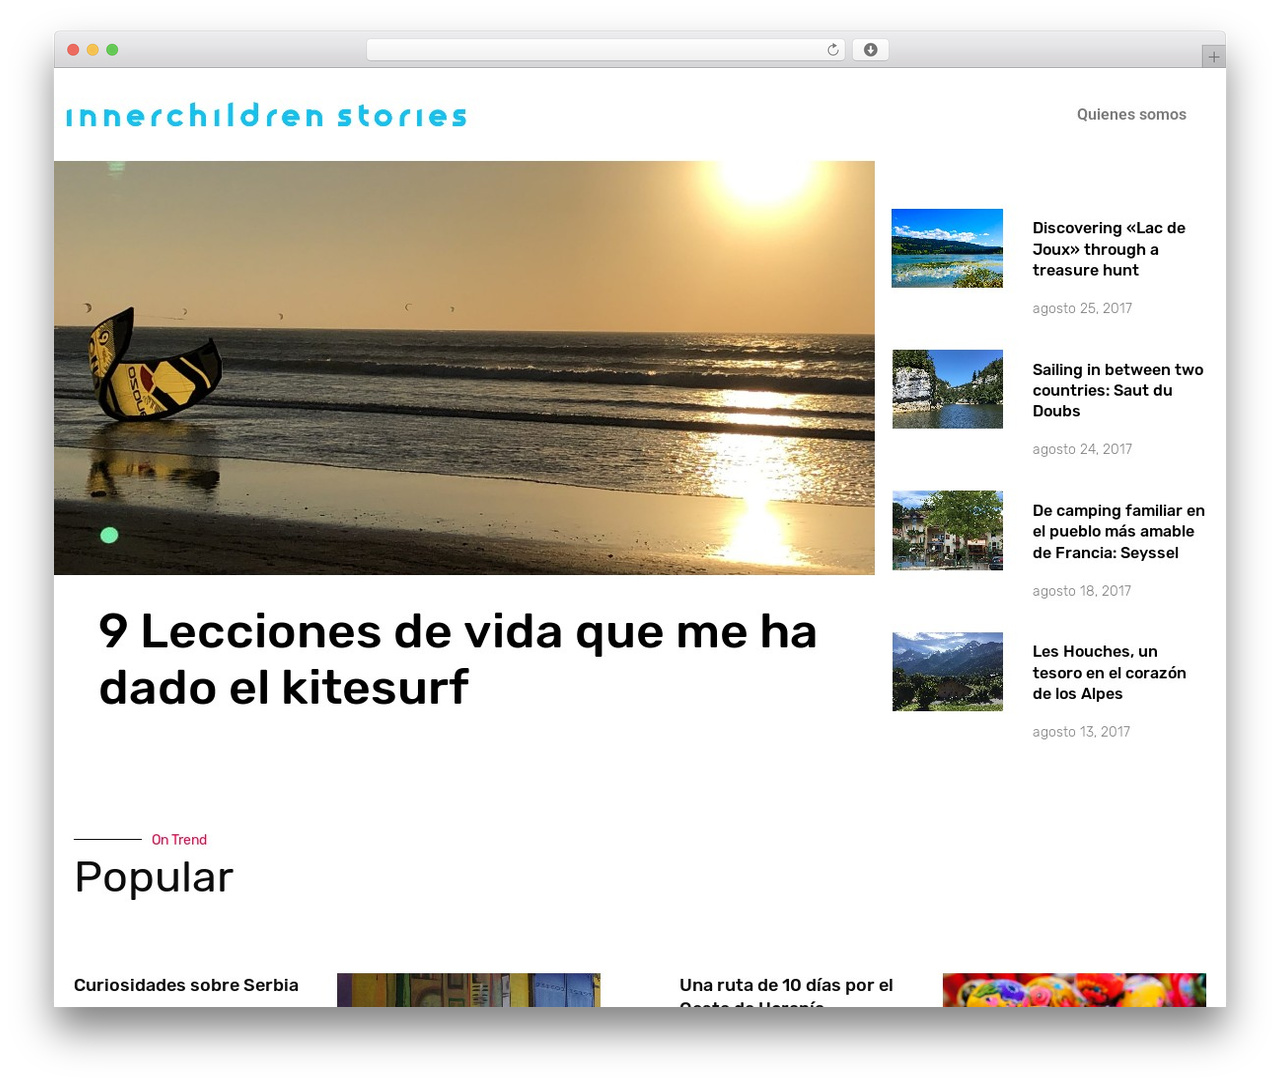Read 'Discovering Lac de Joux' article

pyautogui.click(x=1109, y=249)
